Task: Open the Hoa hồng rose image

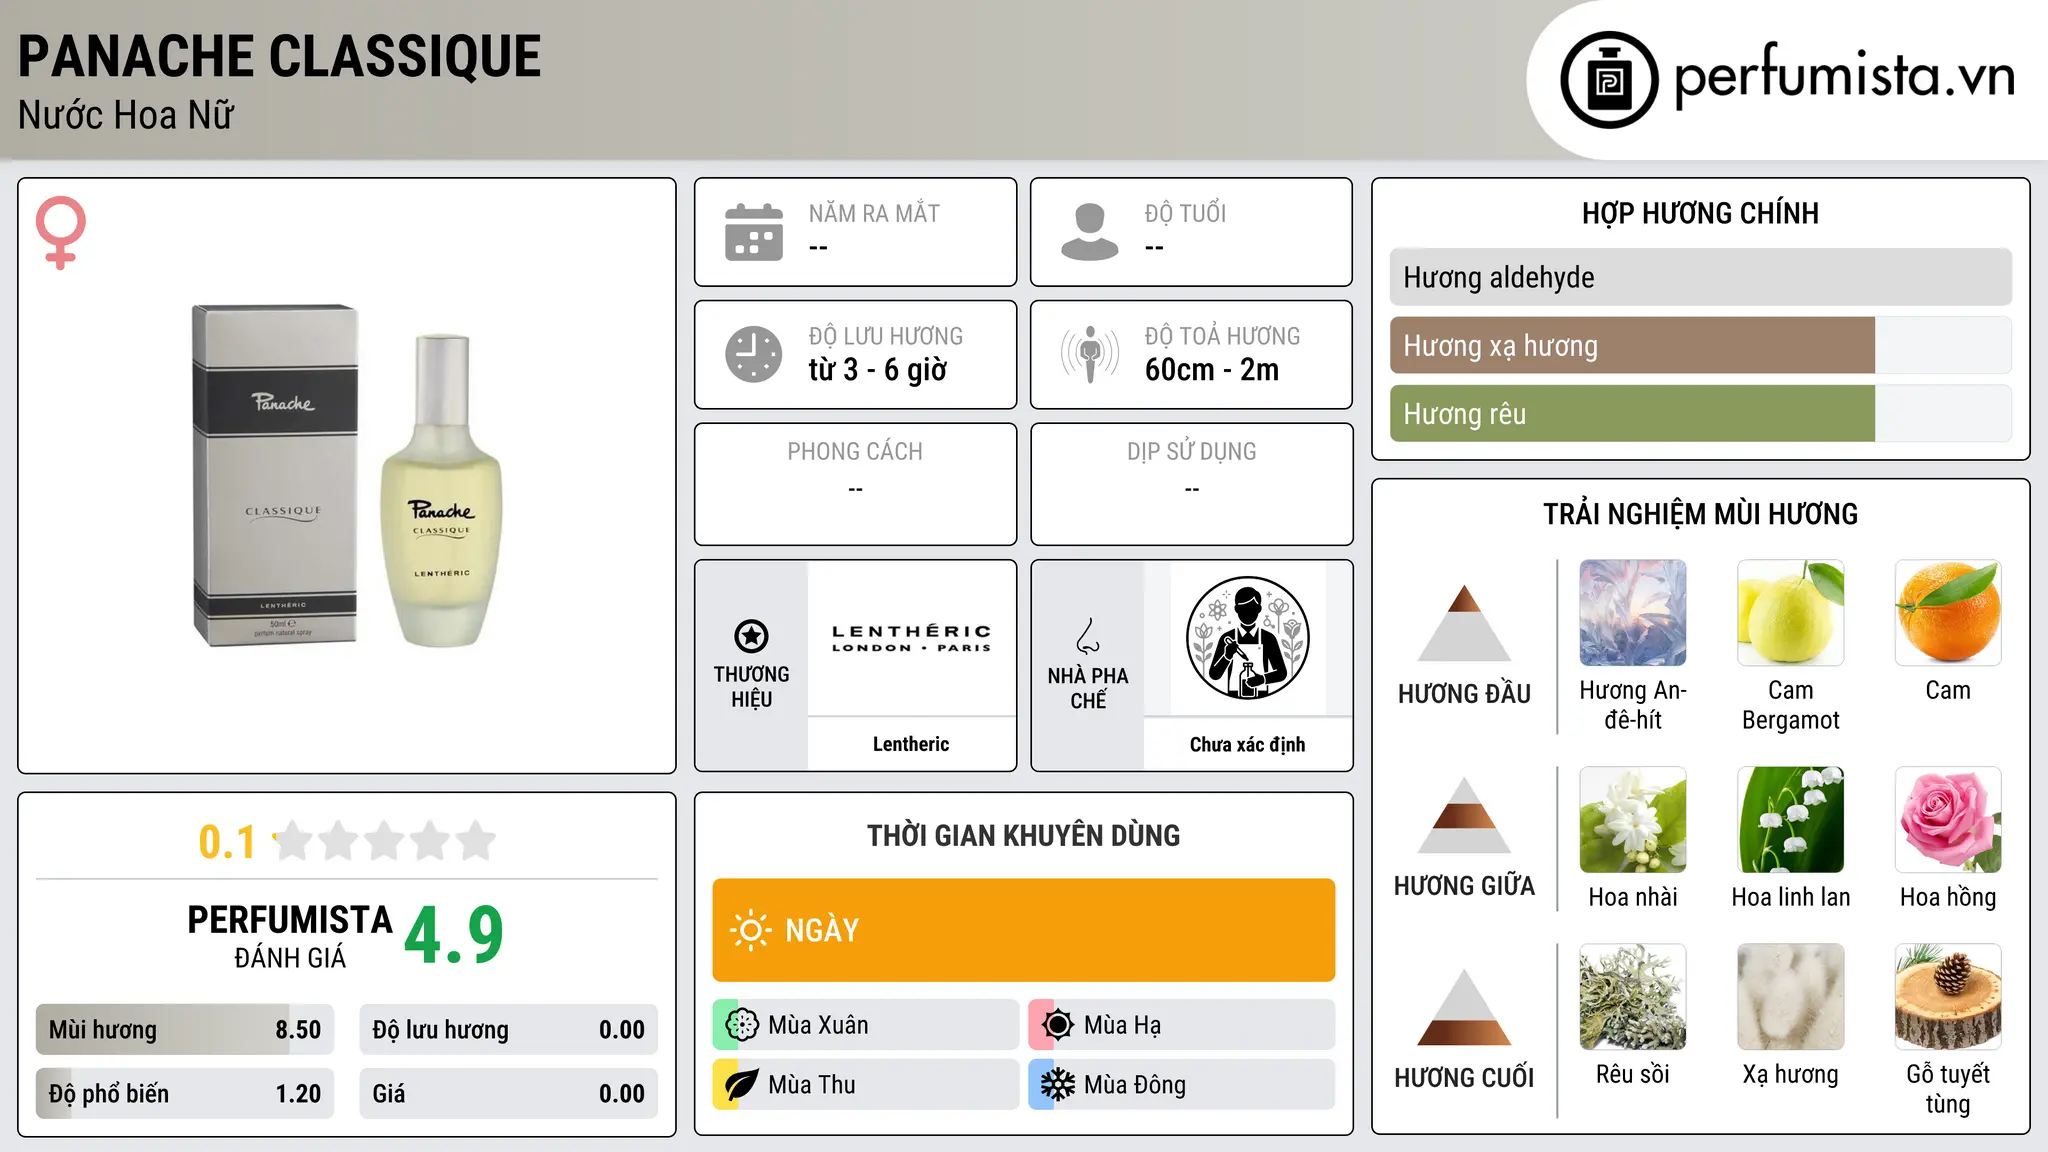Action: pos(1948,820)
